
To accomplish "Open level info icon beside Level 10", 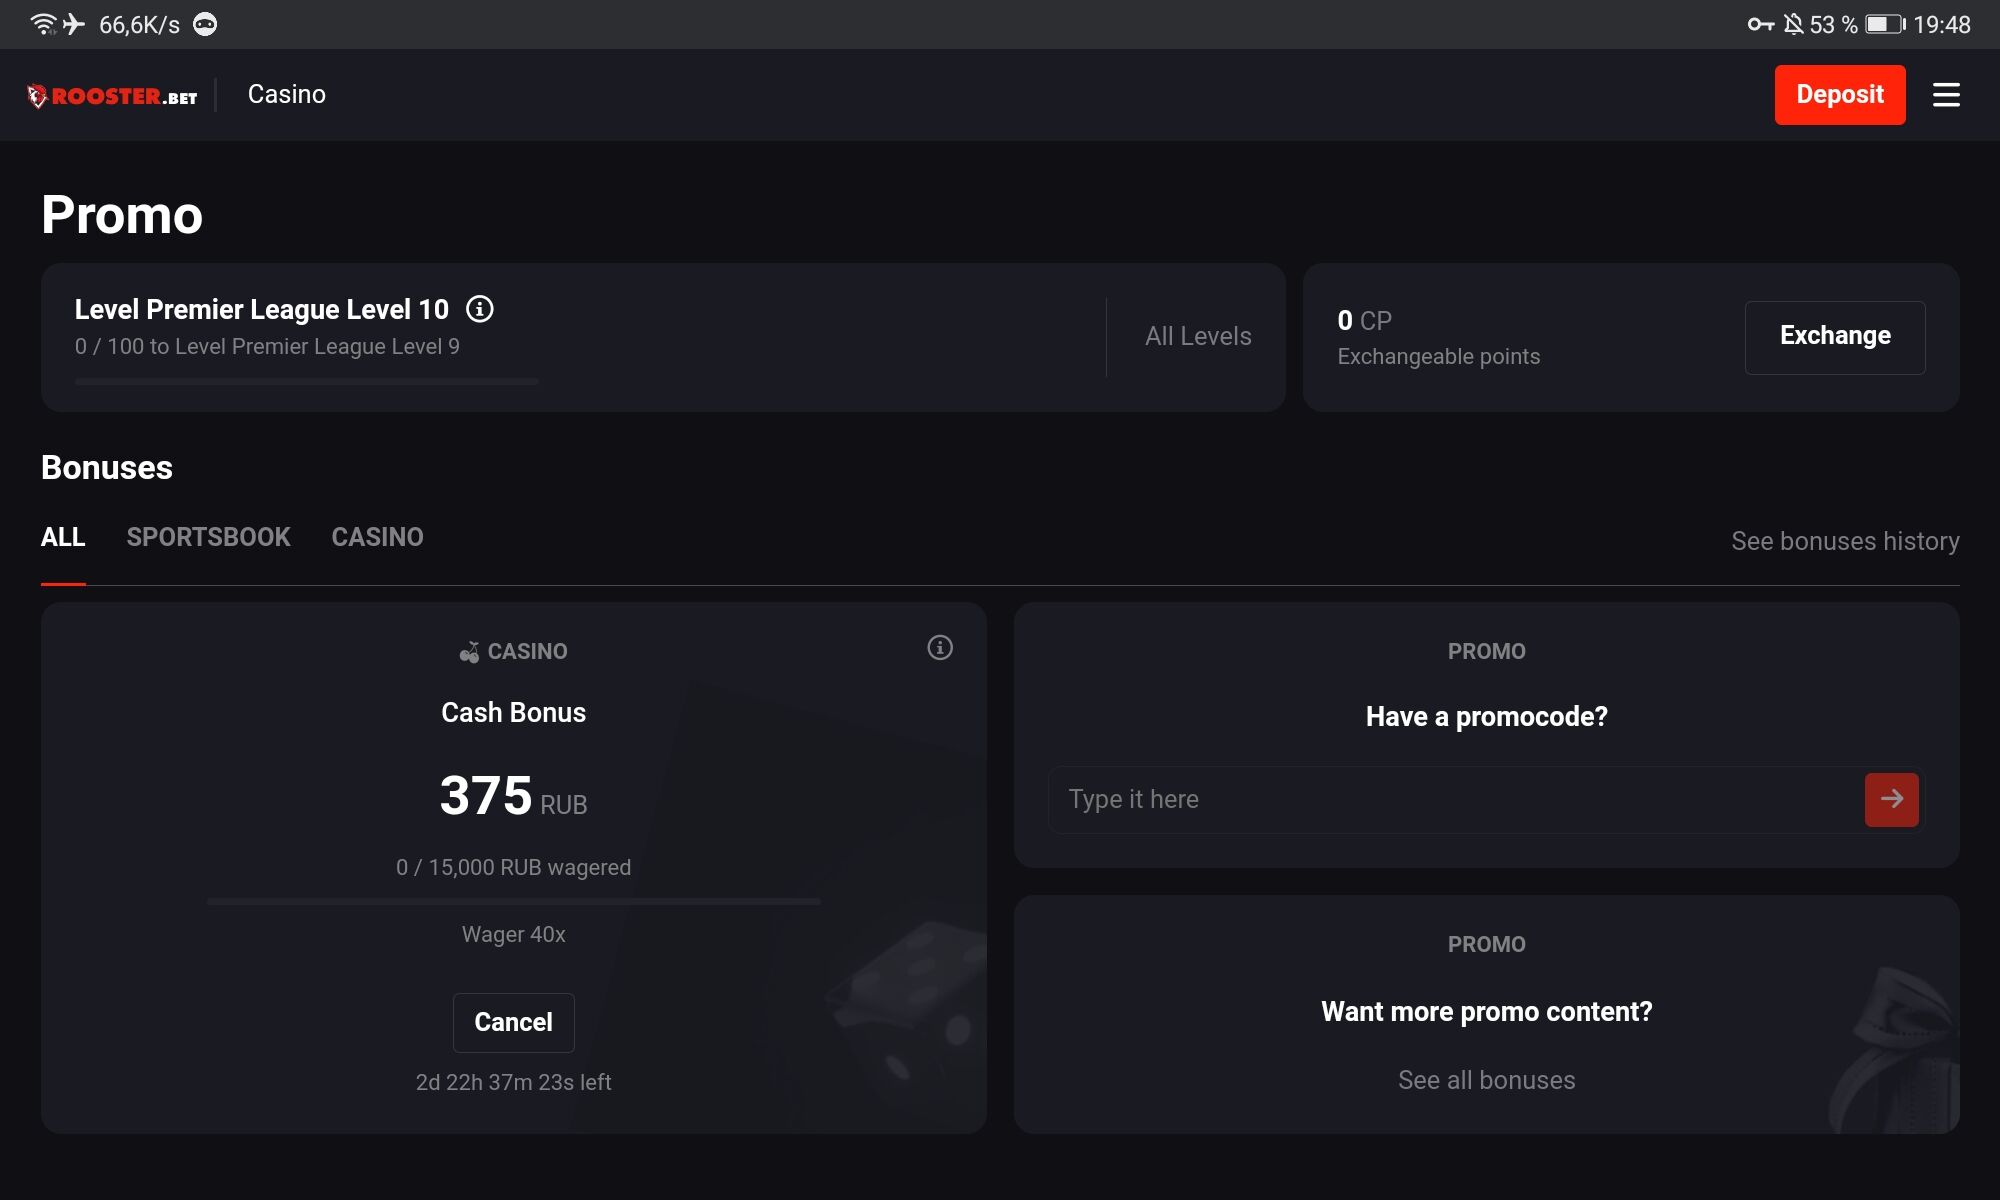I will pos(480,309).
